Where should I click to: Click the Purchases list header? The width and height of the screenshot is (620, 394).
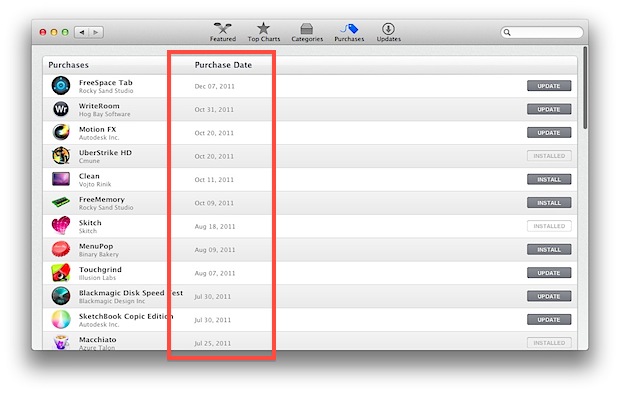[x=68, y=65]
